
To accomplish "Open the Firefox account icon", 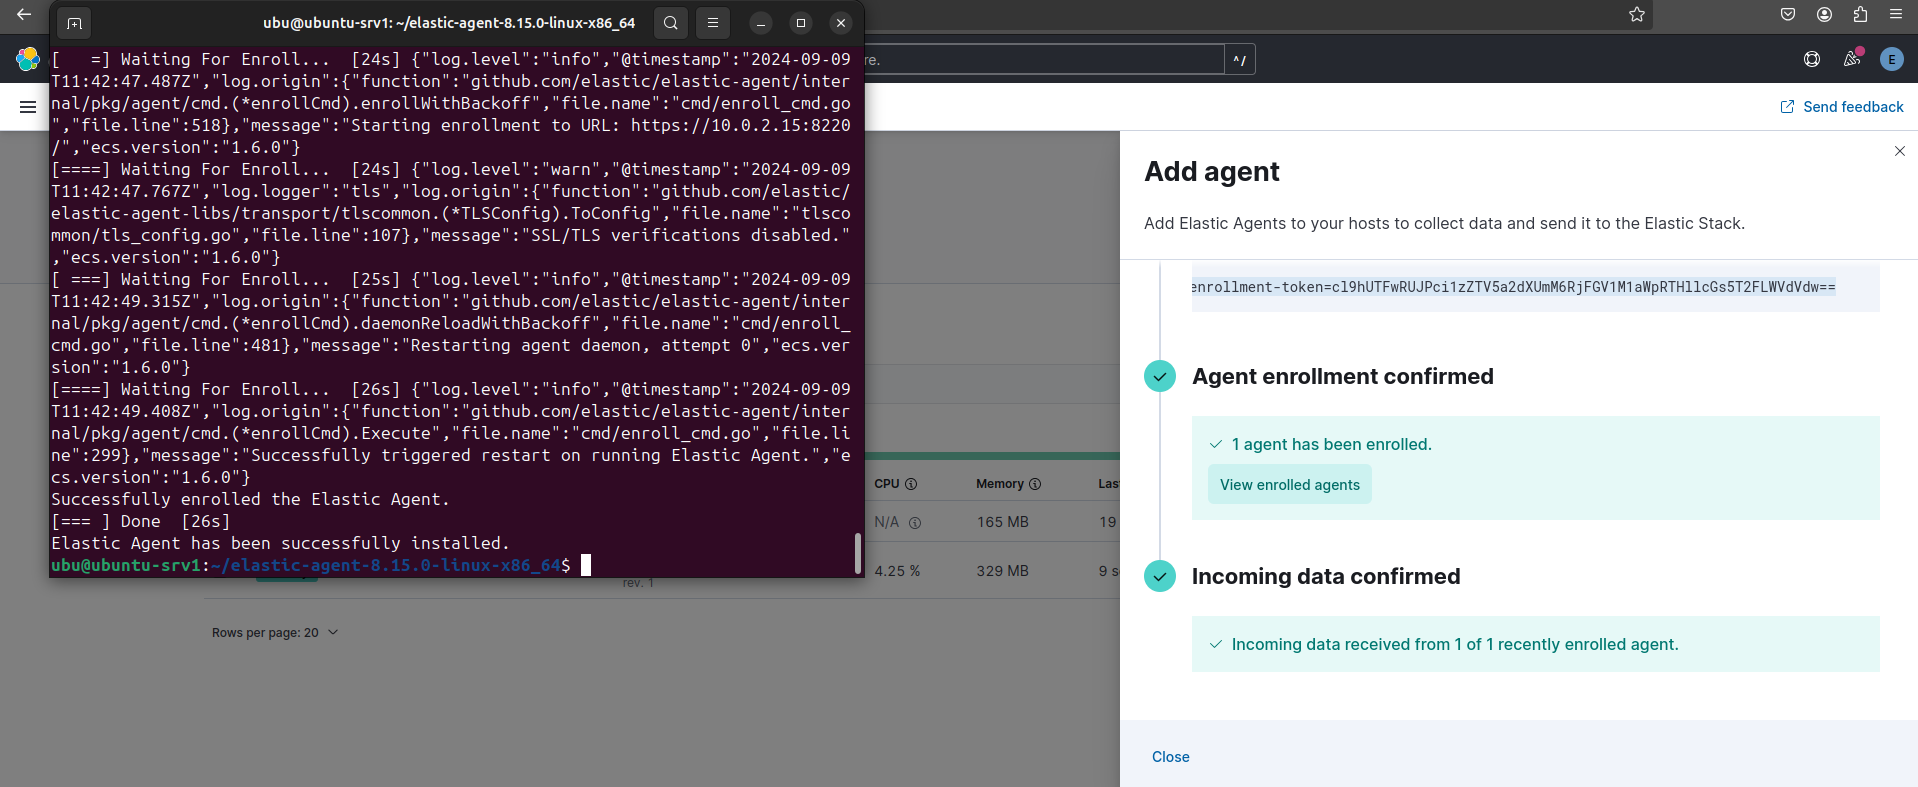I will tap(1824, 14).
